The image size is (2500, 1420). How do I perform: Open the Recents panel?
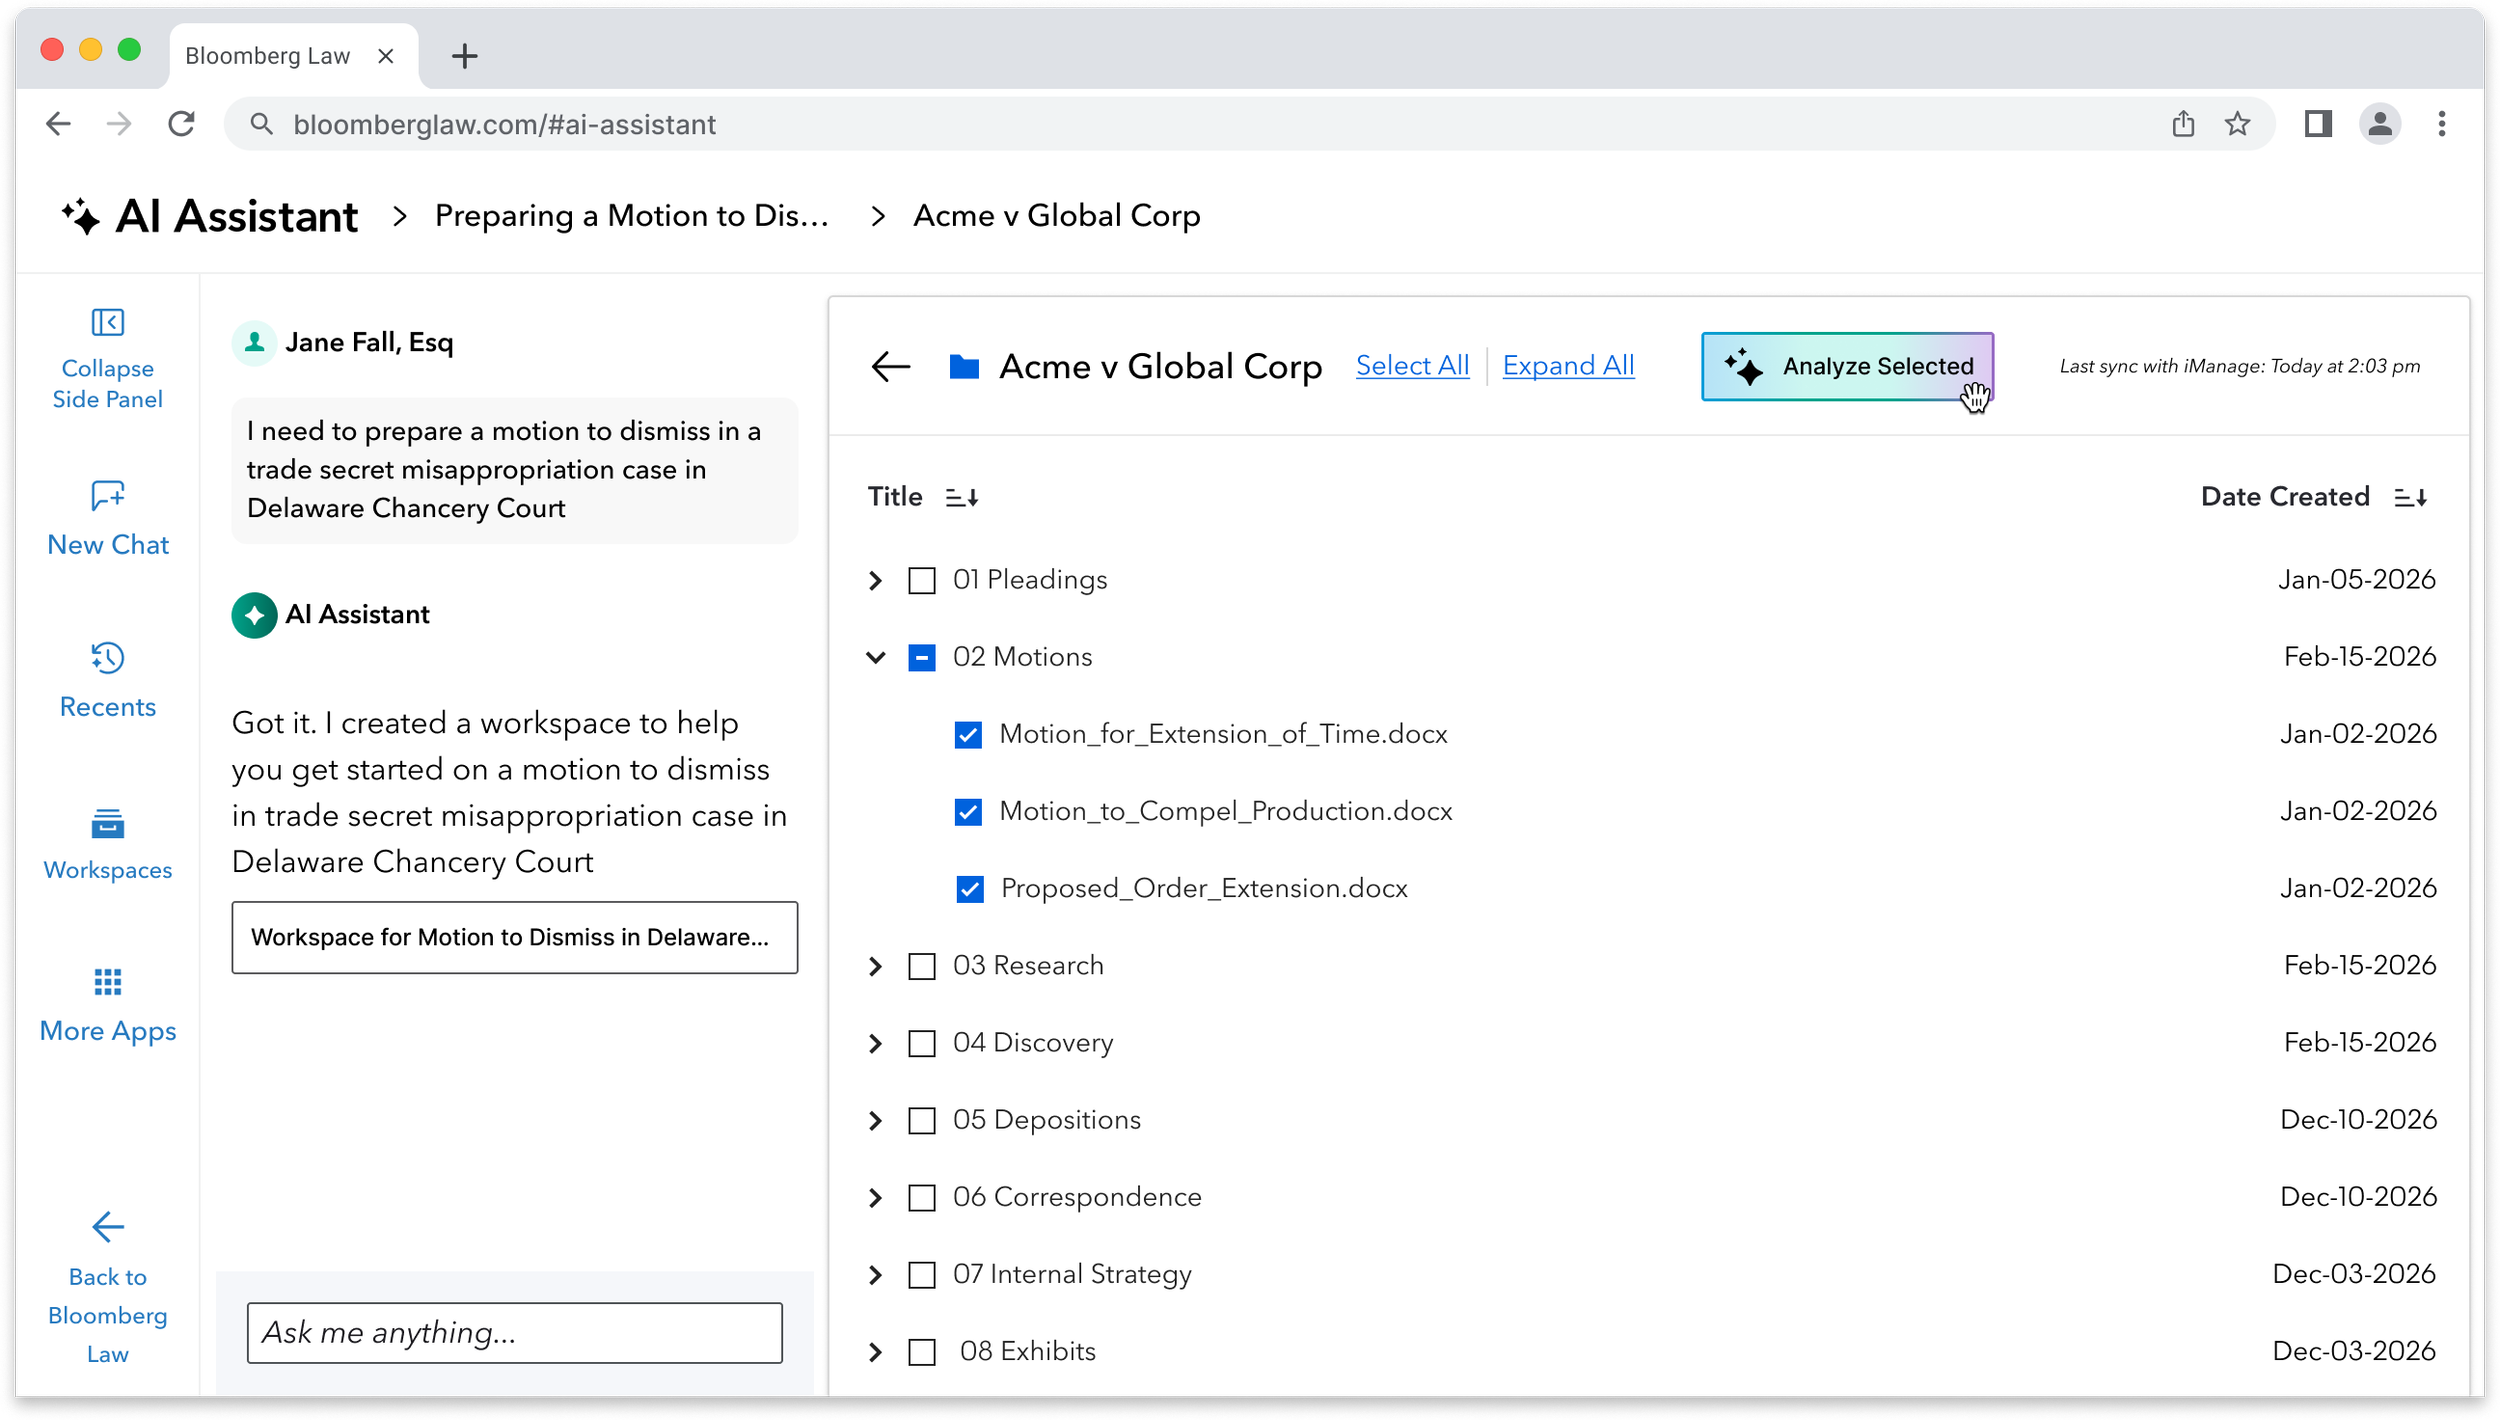tap(106, 680)
